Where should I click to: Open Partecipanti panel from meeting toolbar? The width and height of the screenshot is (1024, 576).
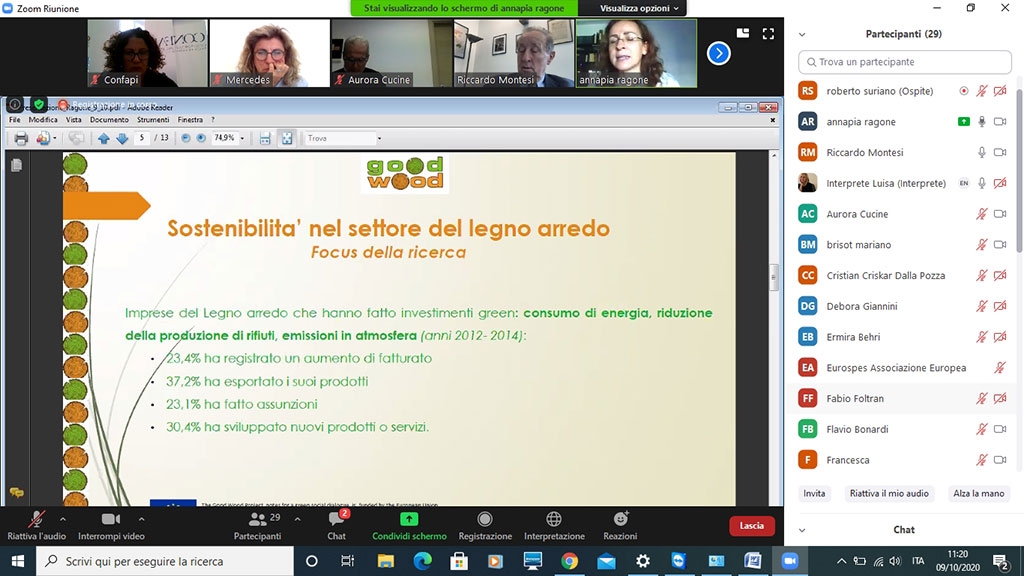257,526
